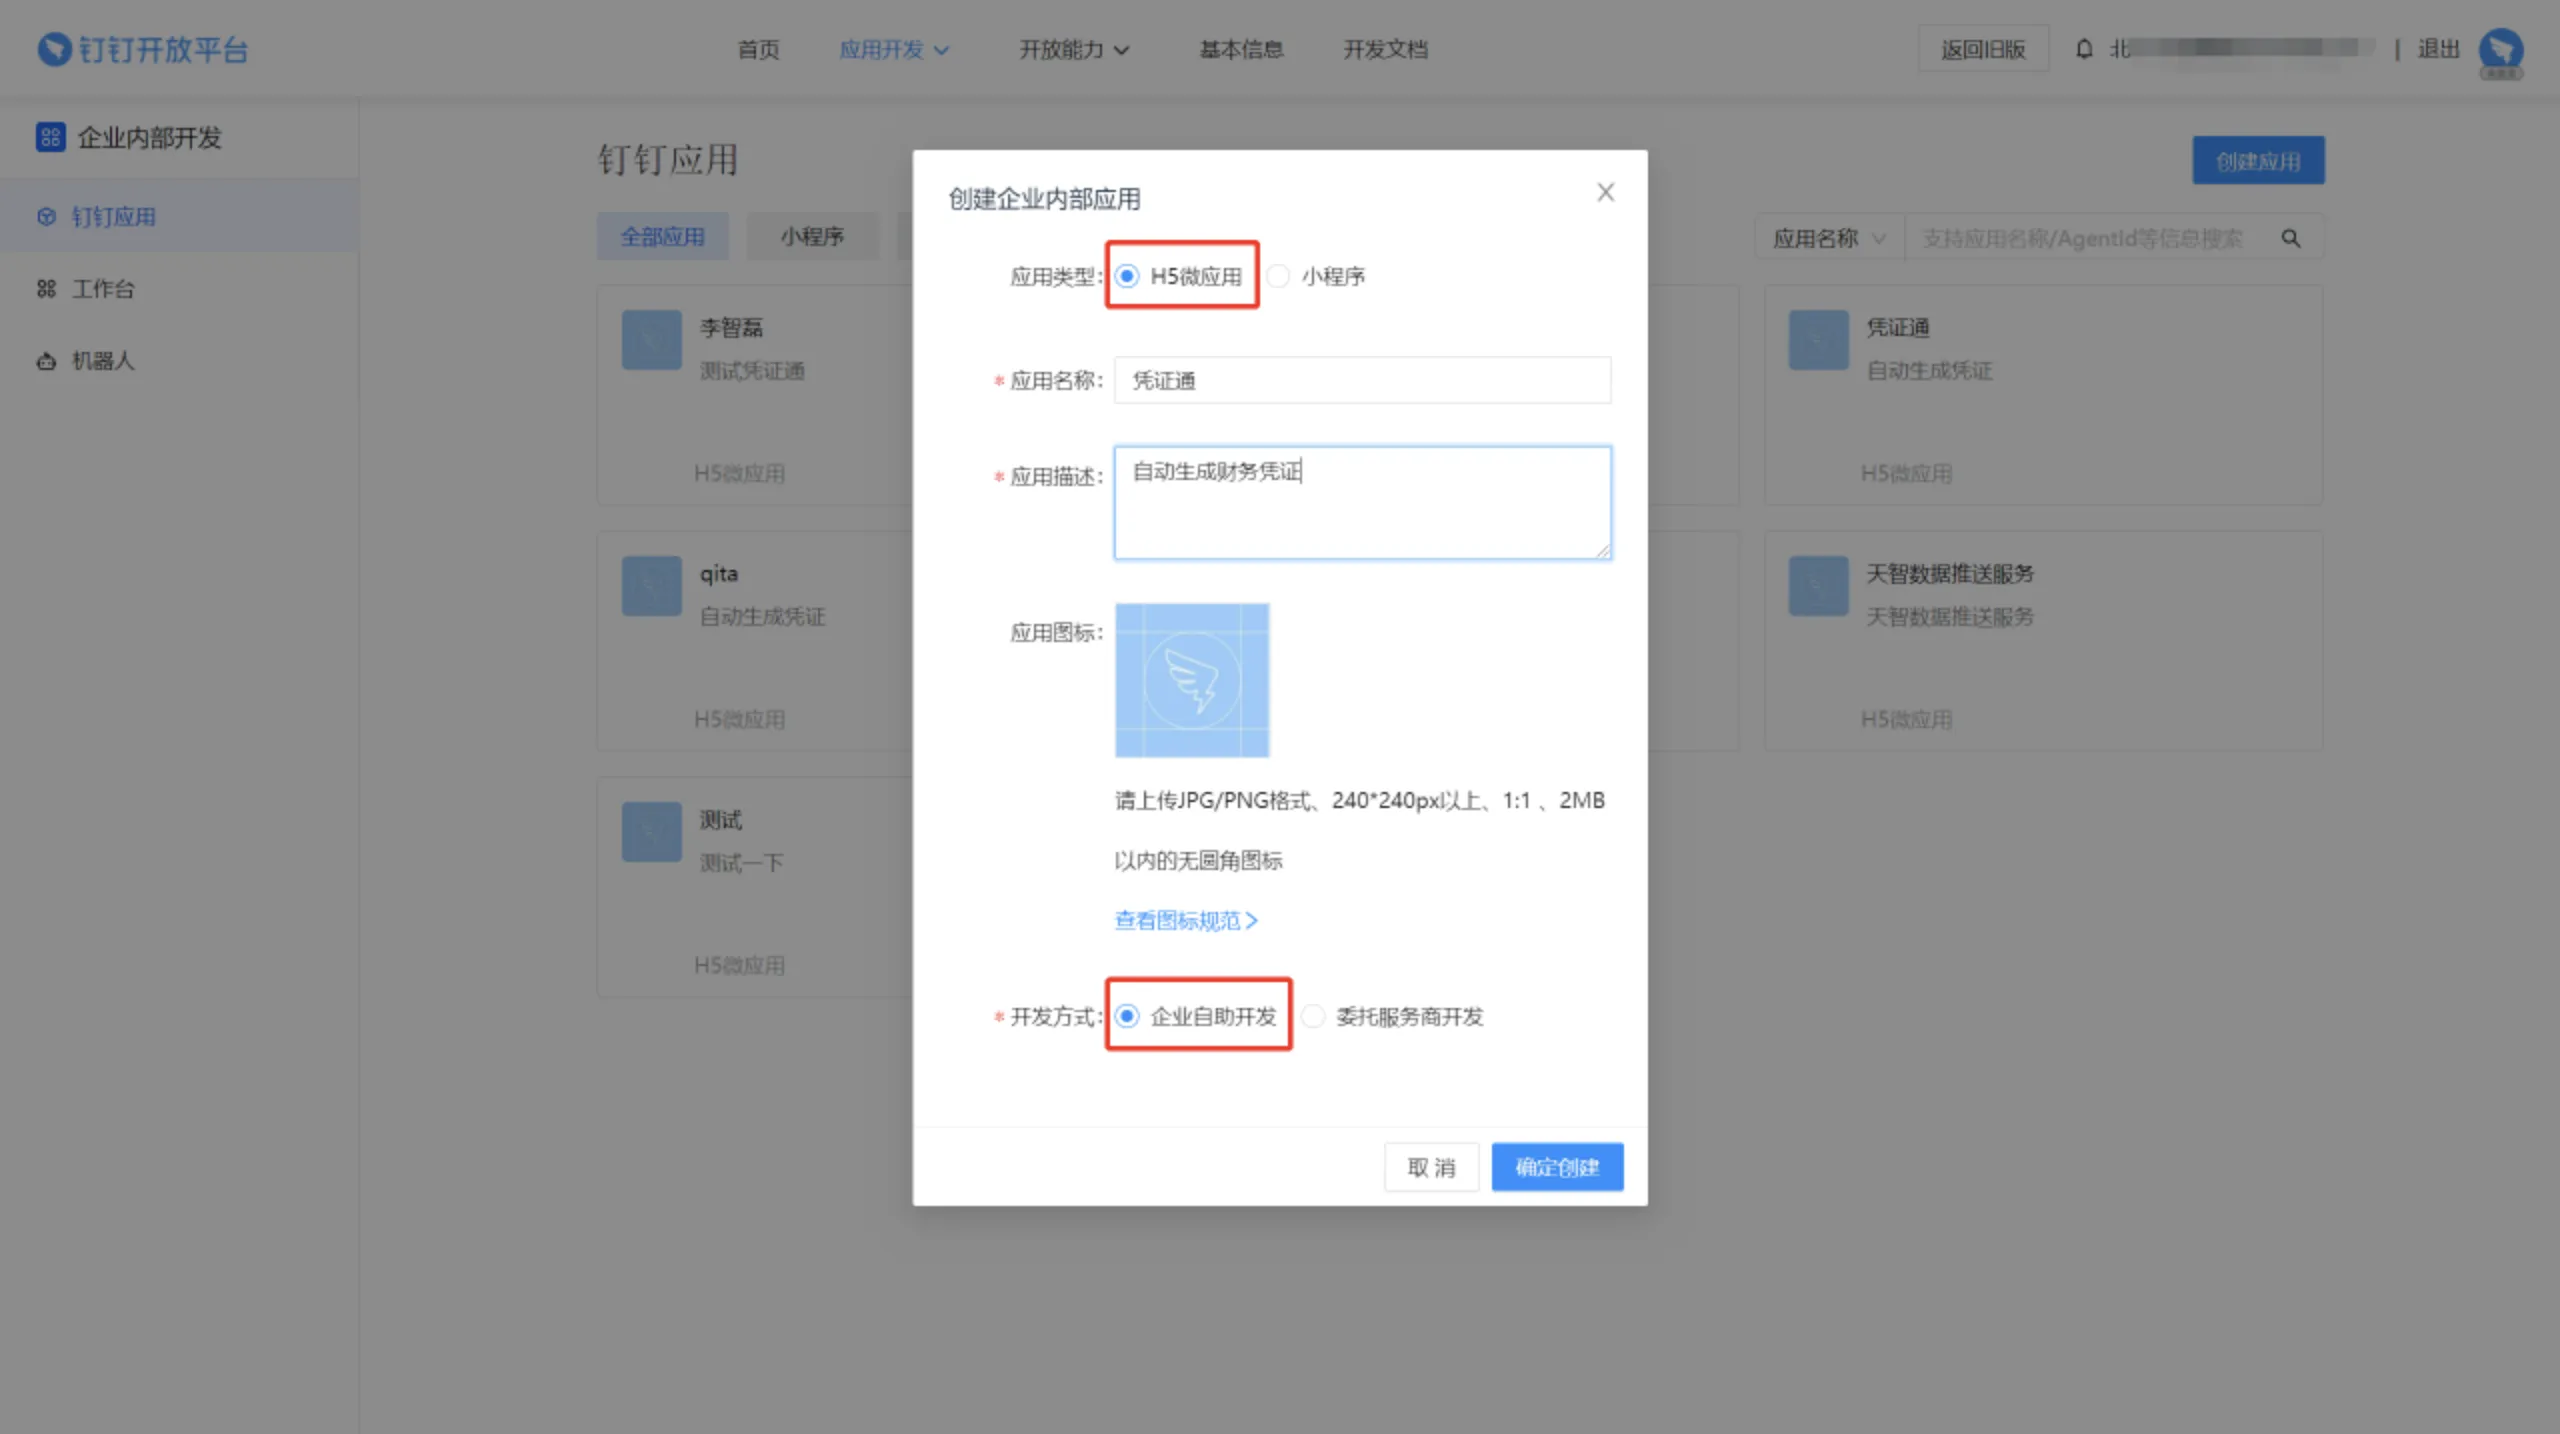
Task: Open the 查看图标规范 link
Action: pos(1185,920)
